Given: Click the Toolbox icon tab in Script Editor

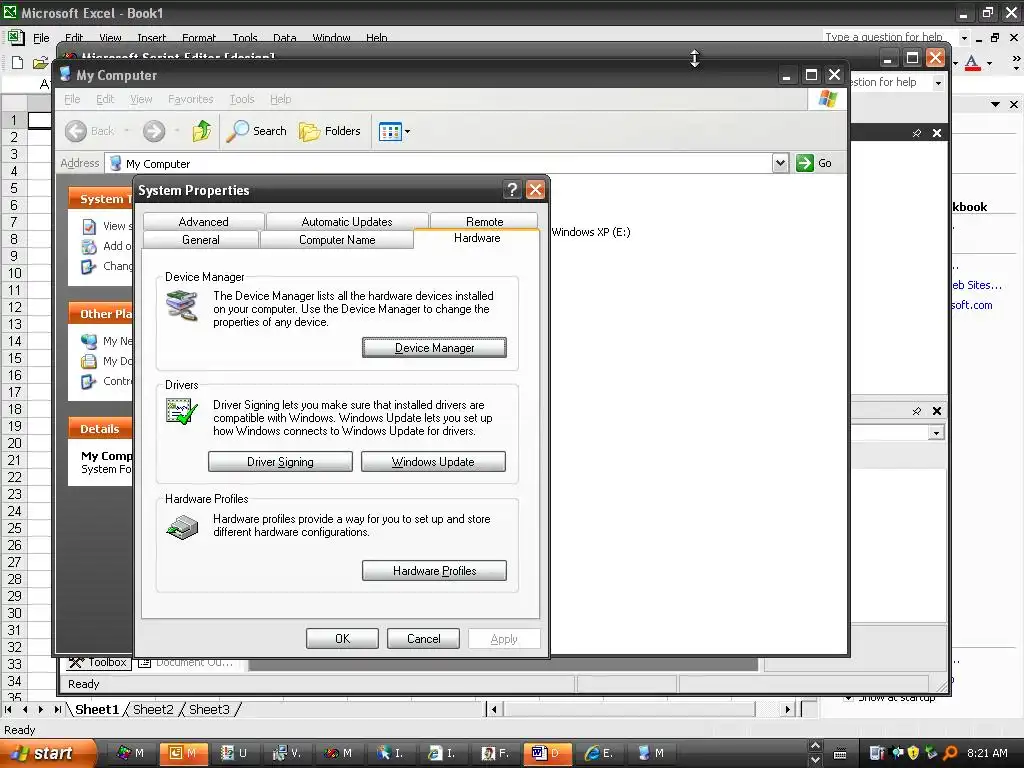Looking at the screenshot, I should [98, 662].
